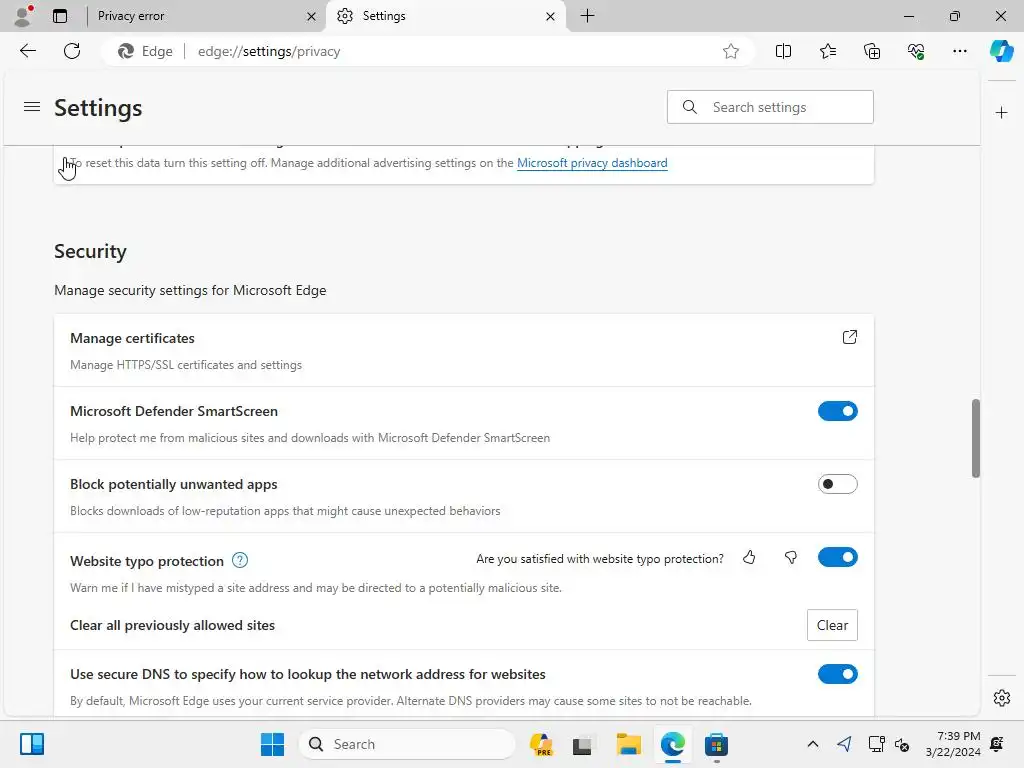Enable Block potentially unwanted apps toggle
This screenshot has width=1024, height=768.
(x=837, y=484)
